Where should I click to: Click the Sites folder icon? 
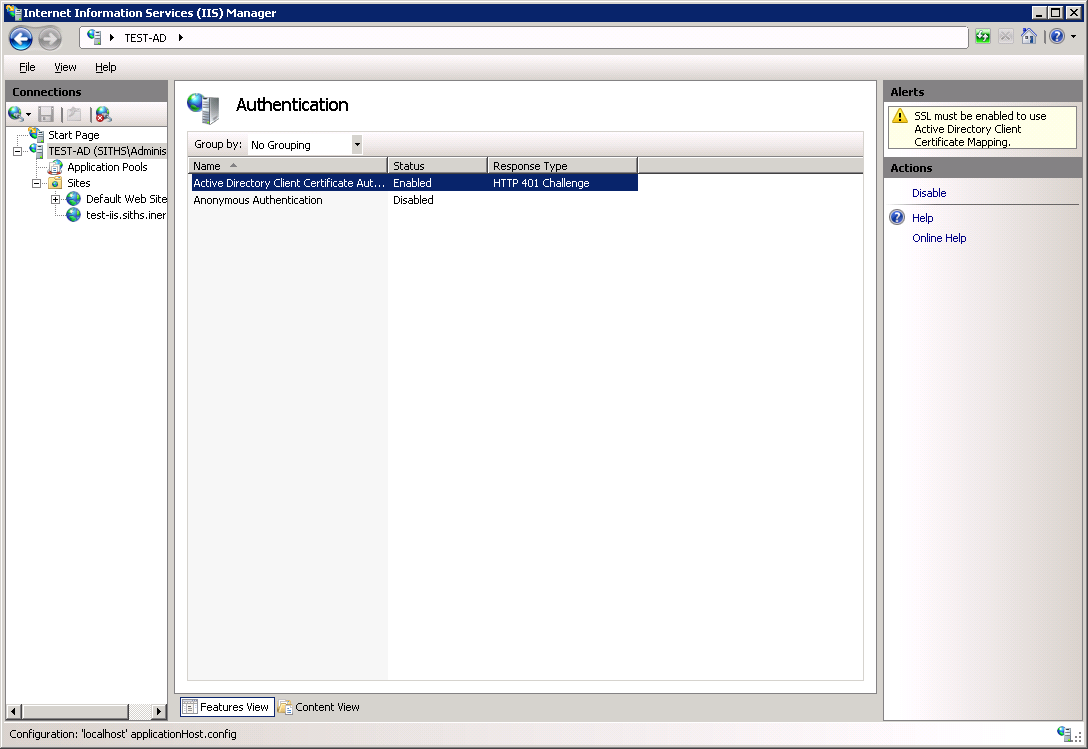pyautogui.click(x=55, y=183)
